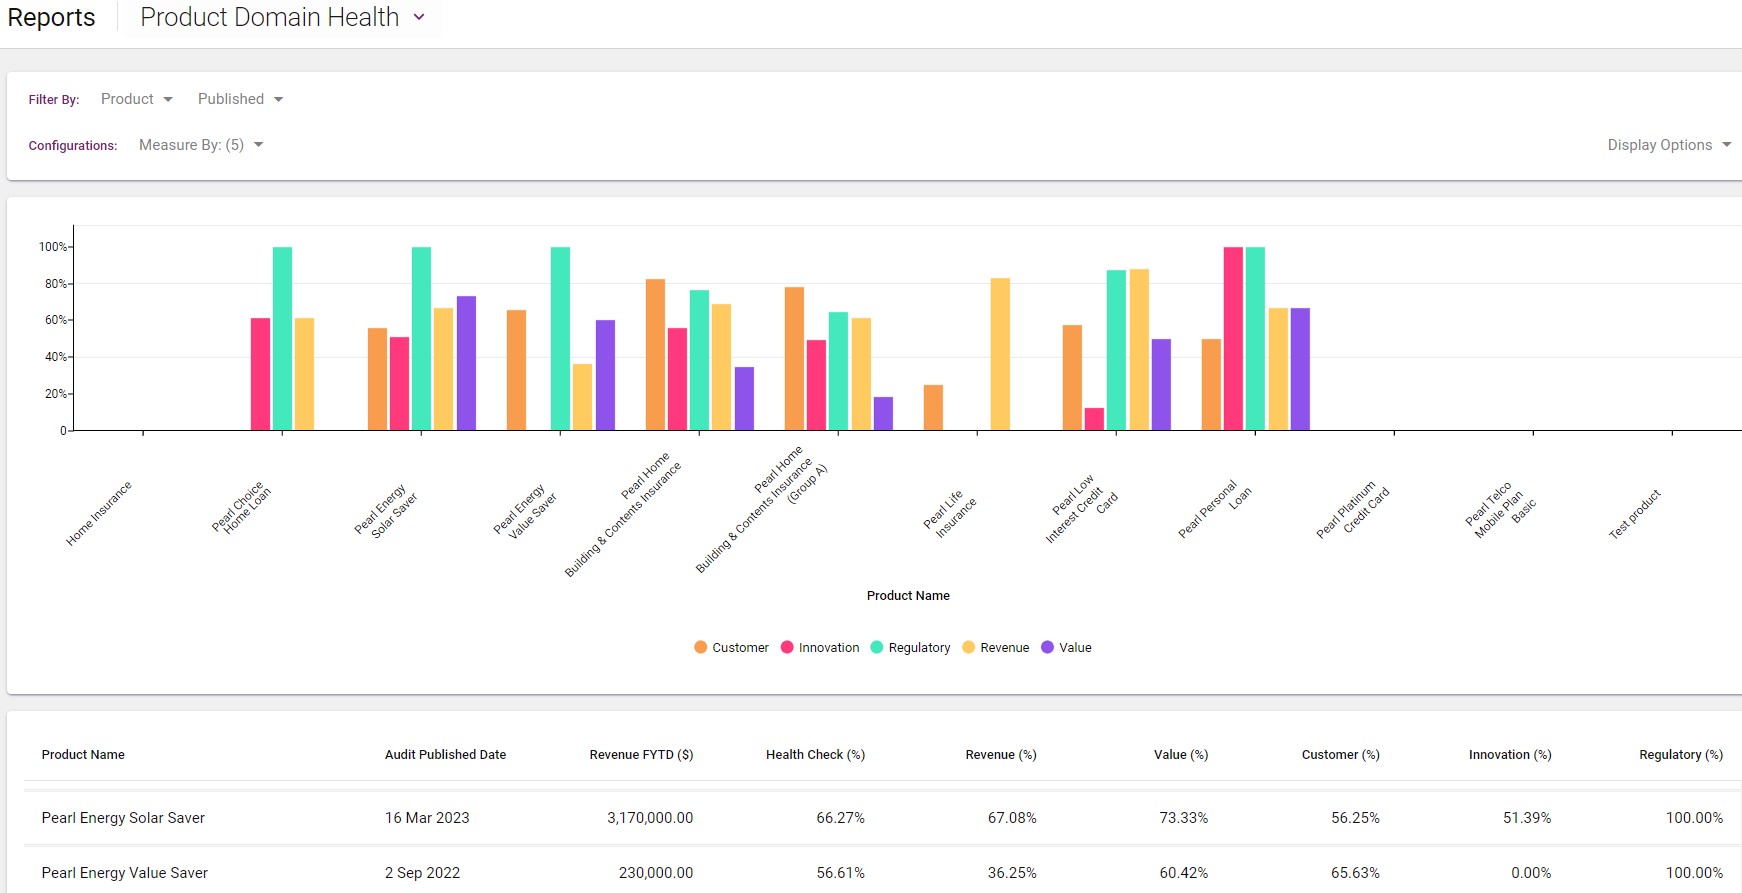
Task: Click Pearl Home Building Group A value bar
Action: pos(883,414)
